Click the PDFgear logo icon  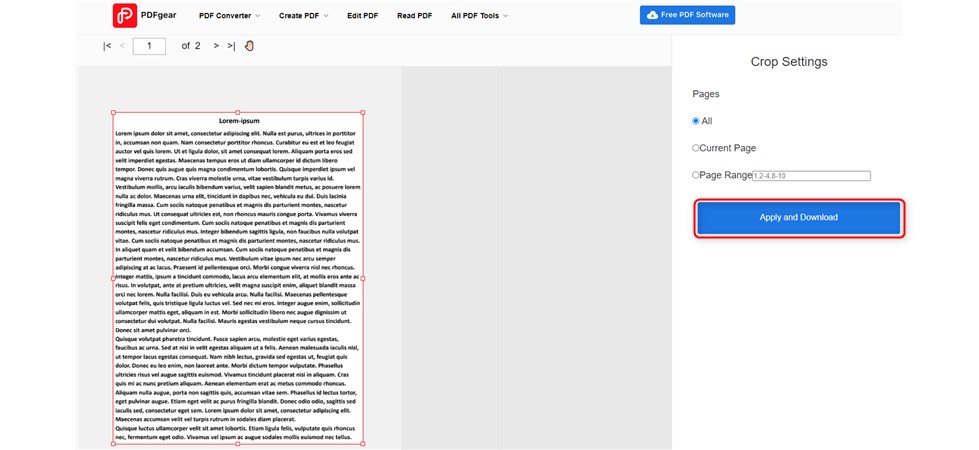click(125, 16)
